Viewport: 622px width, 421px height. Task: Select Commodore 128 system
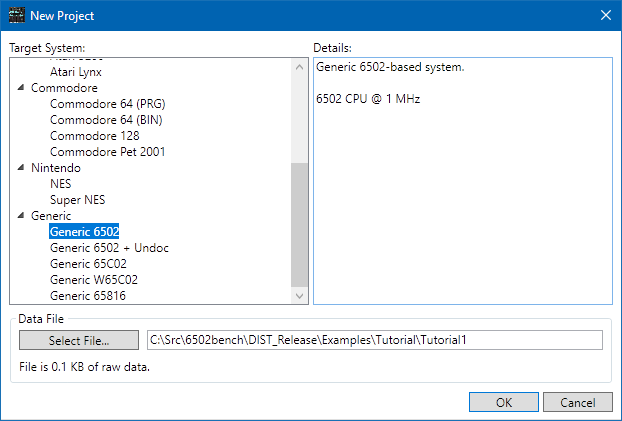click(94, 136)
